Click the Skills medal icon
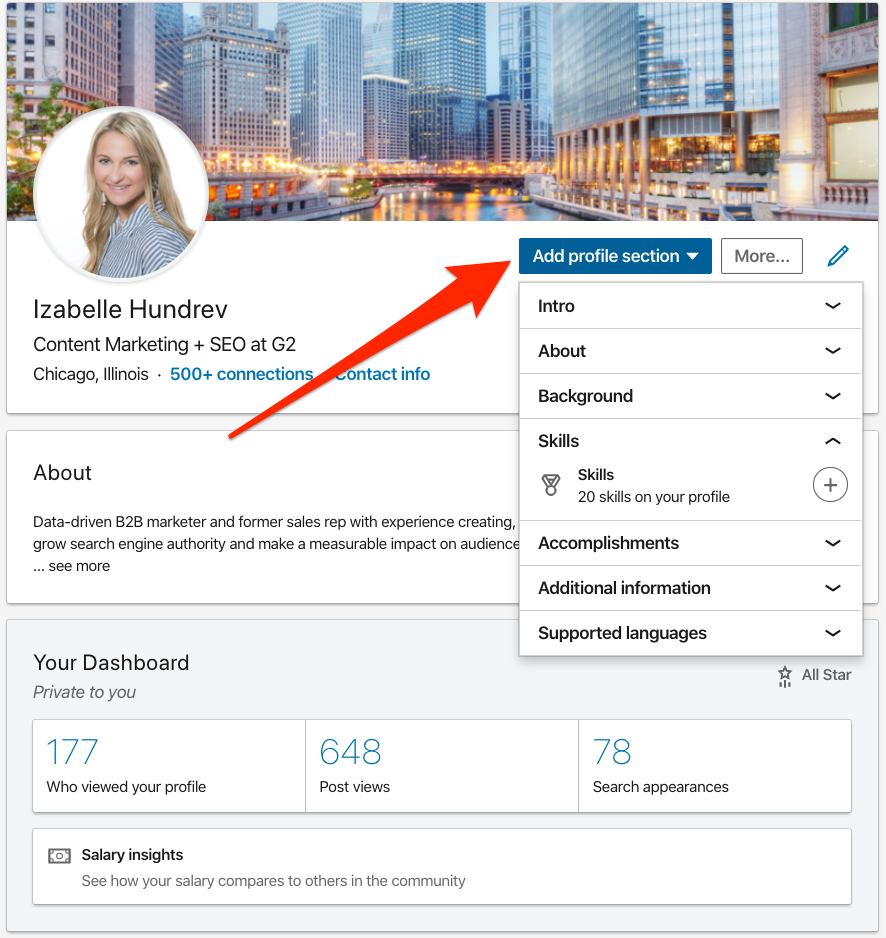Screen dimensions: 886x938 [551, 484]
